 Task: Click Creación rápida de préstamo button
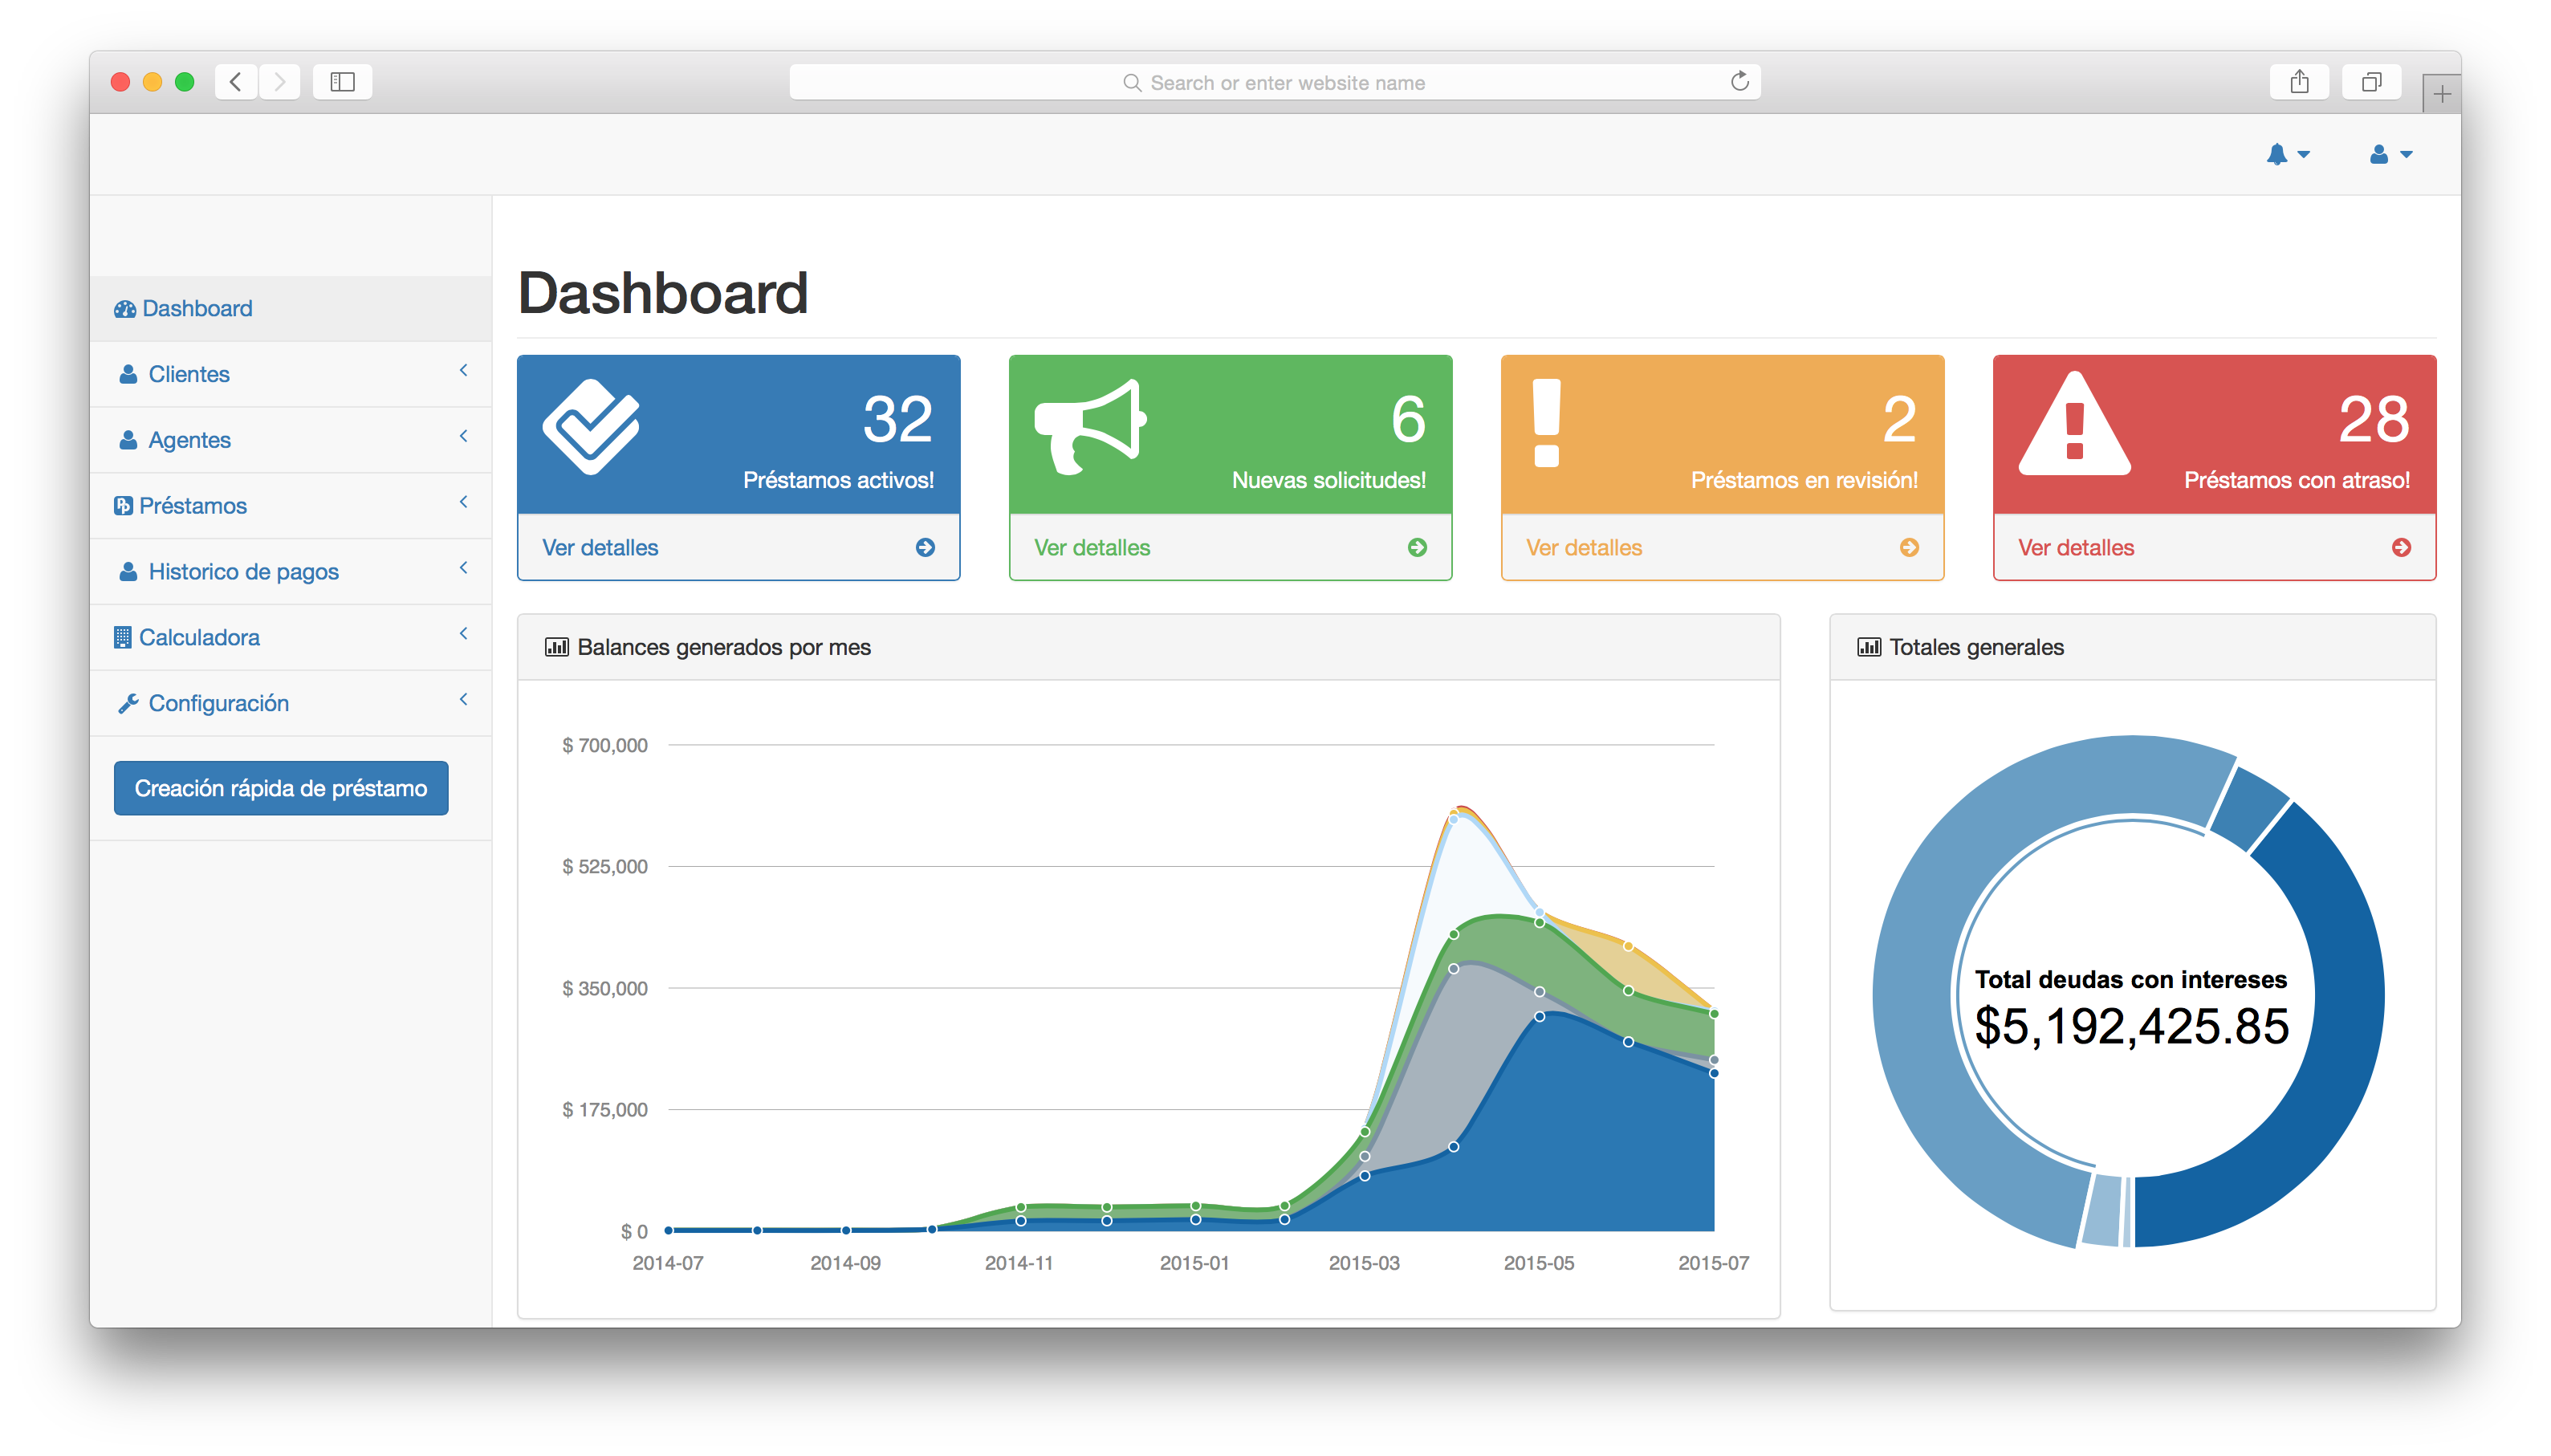(x=281, y=788)
